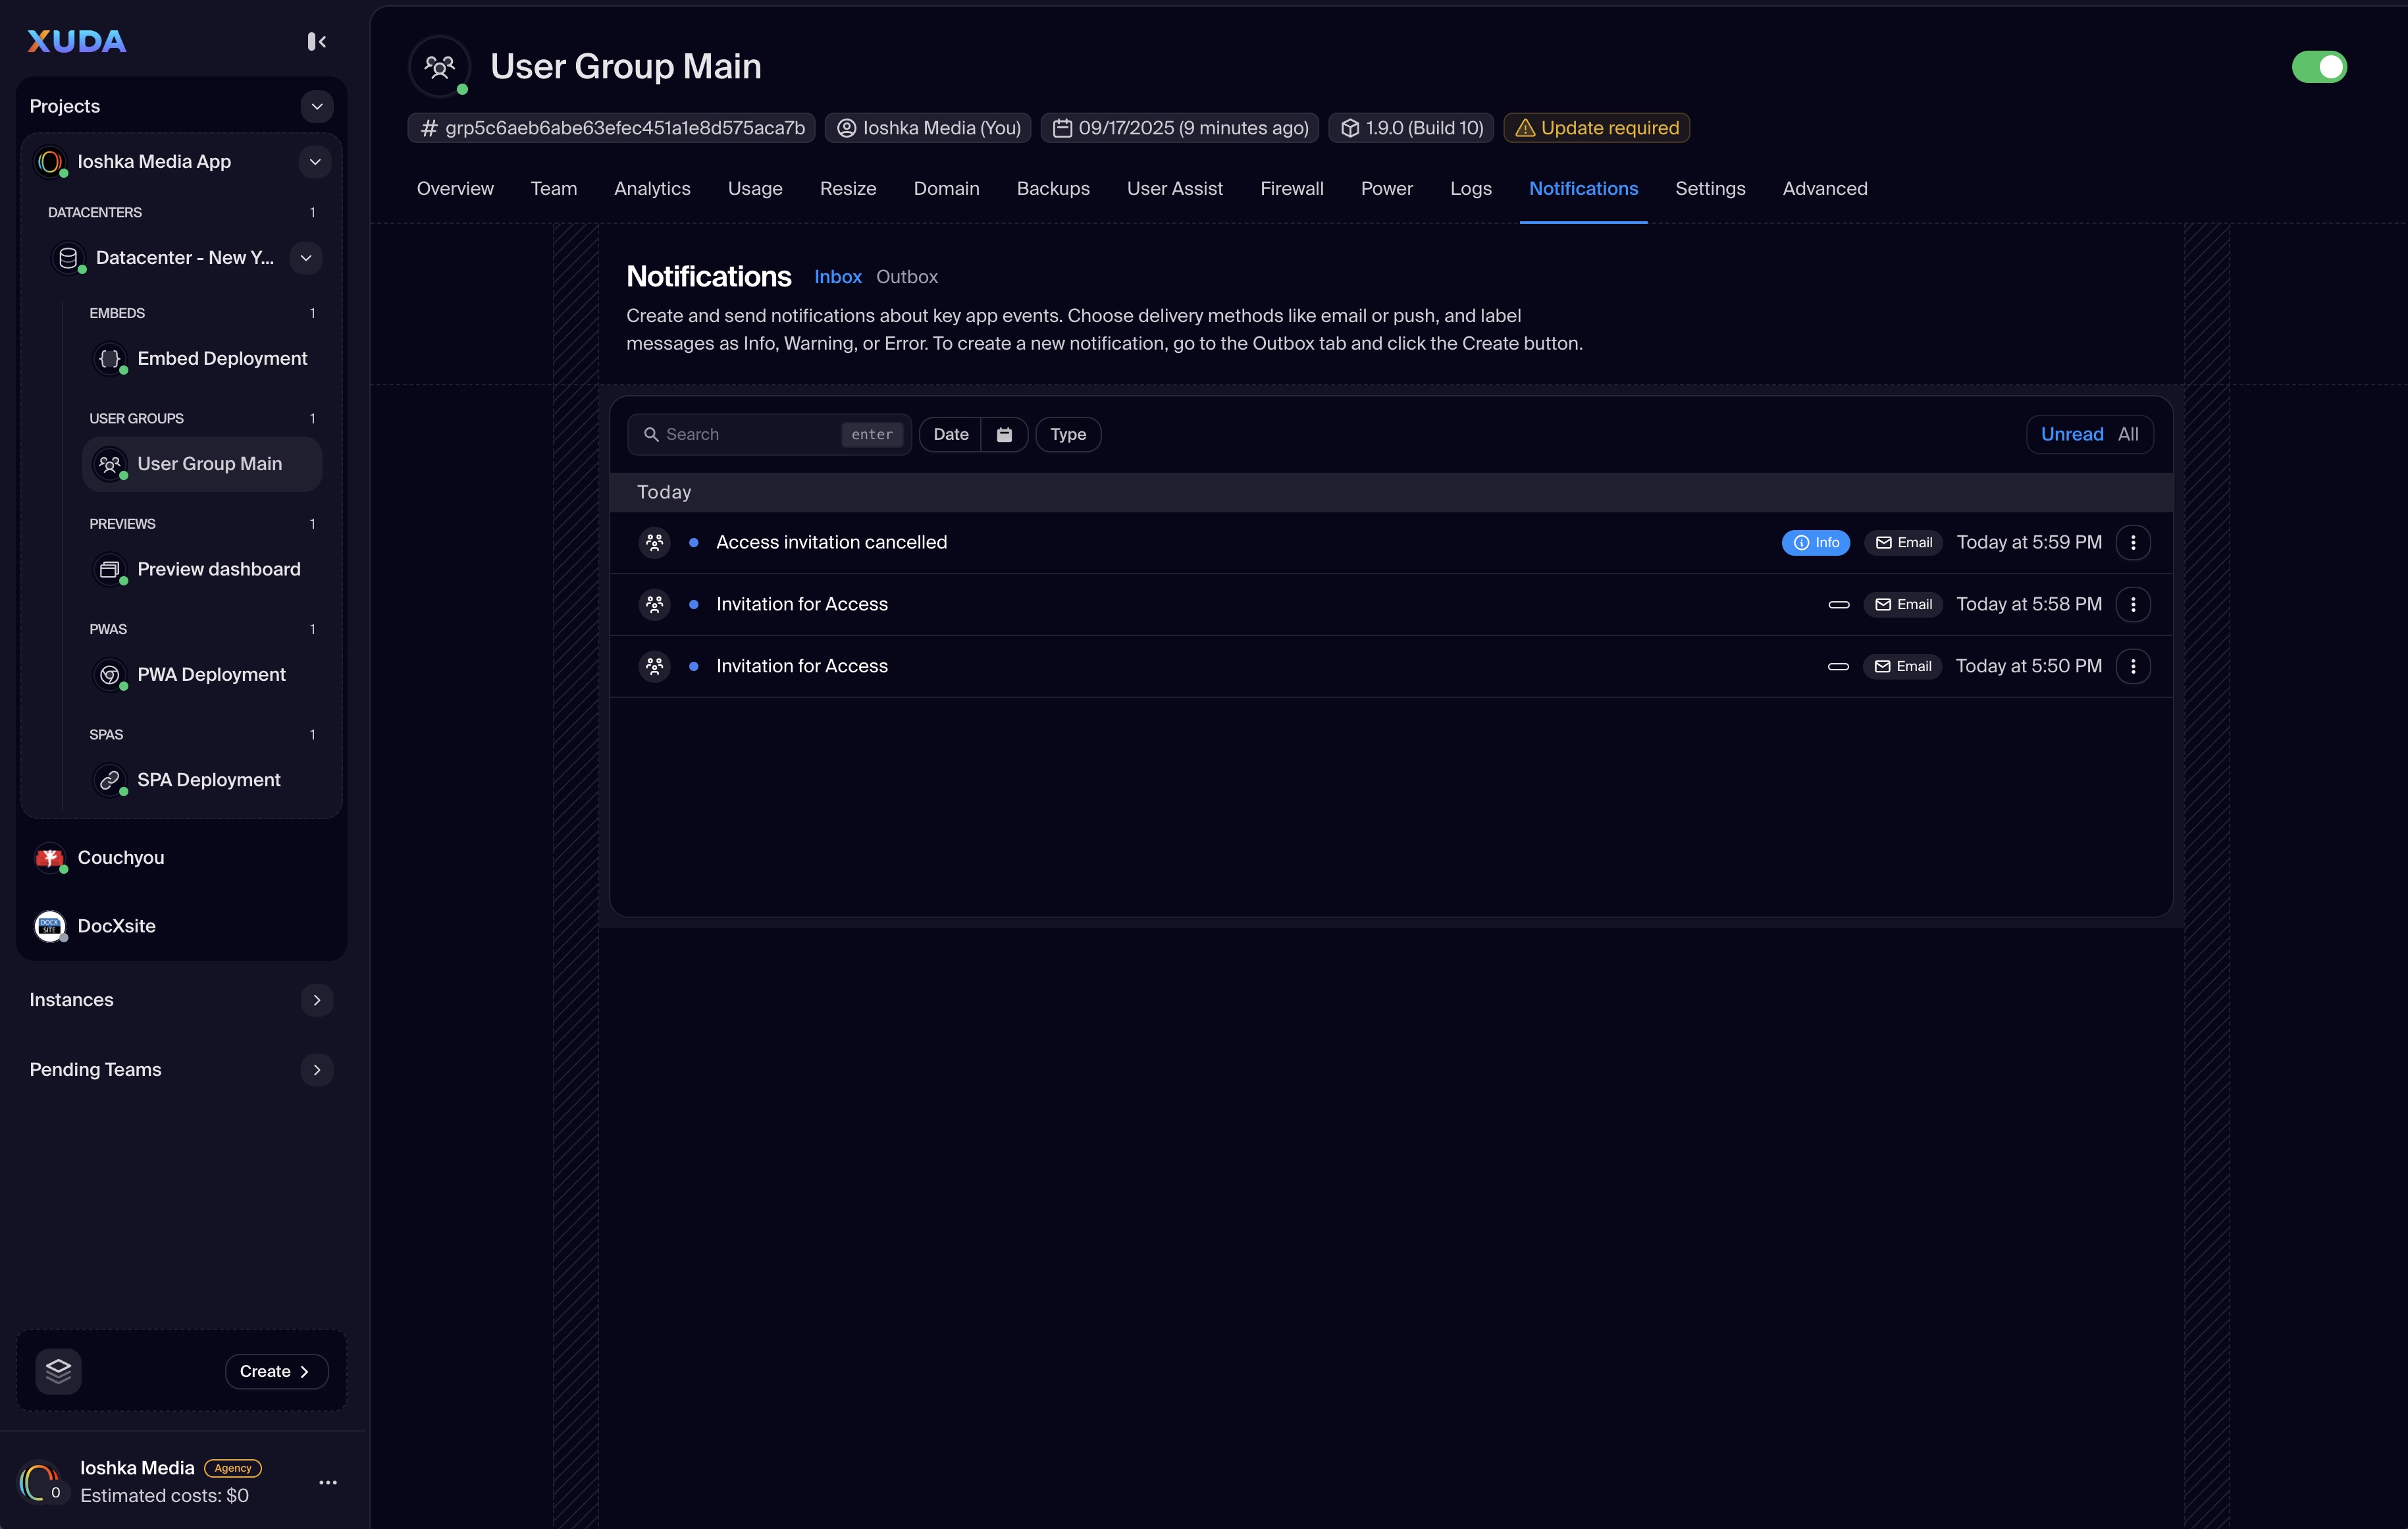
Task: Expand the Pending Teams section
Action: click(317, 1070)
